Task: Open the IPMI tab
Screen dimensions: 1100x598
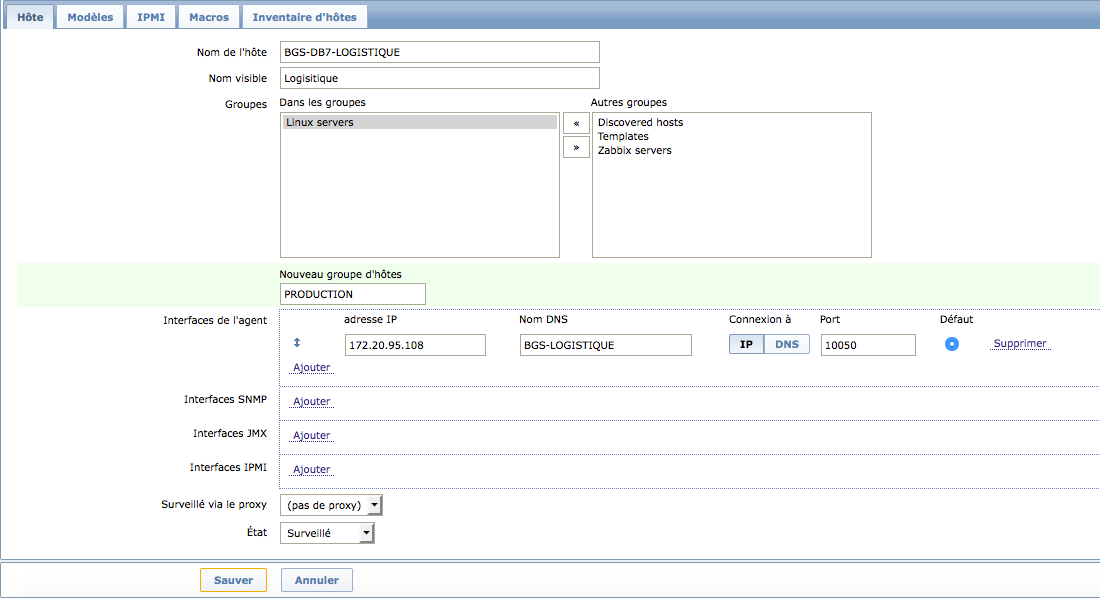Action: [x=151, y=16]
